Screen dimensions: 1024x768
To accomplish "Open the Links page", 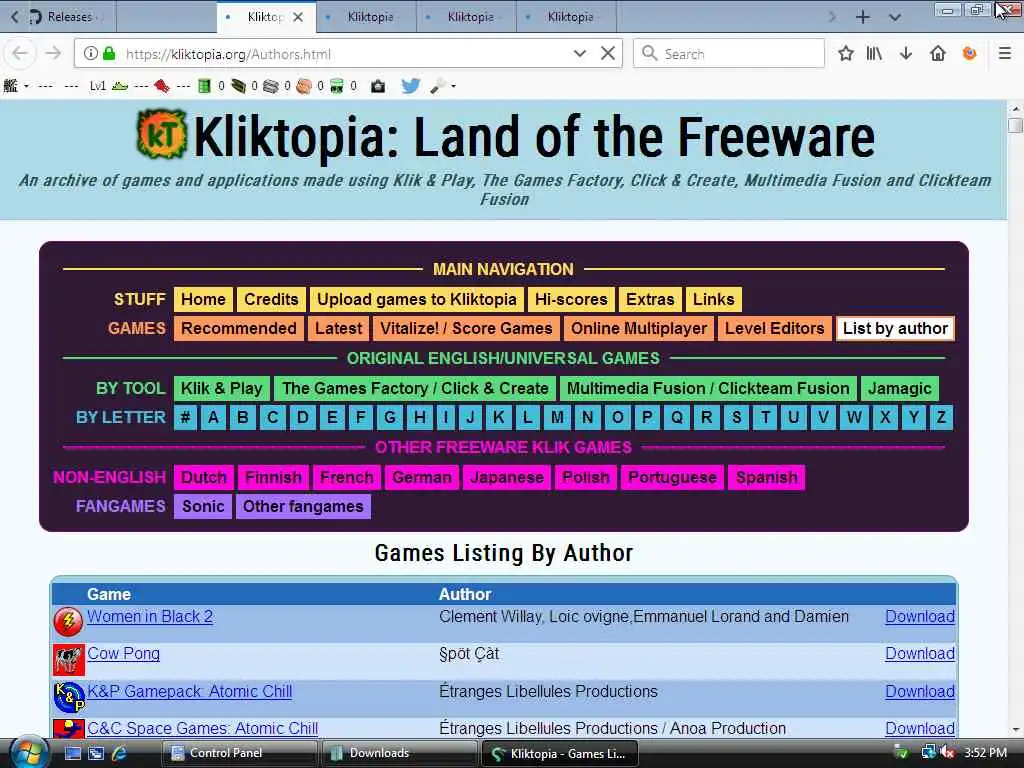I will coord(713,299).
